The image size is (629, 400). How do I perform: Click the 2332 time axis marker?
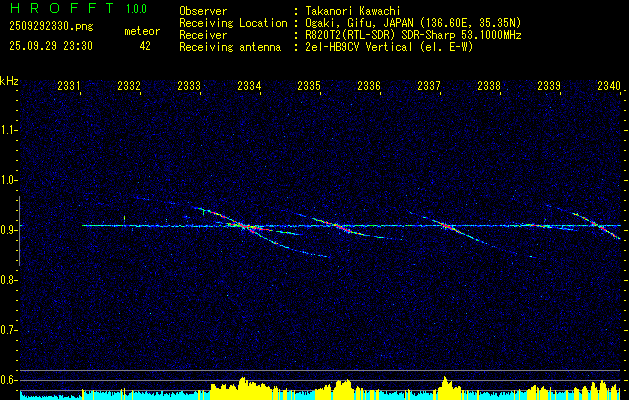point(129,85)
